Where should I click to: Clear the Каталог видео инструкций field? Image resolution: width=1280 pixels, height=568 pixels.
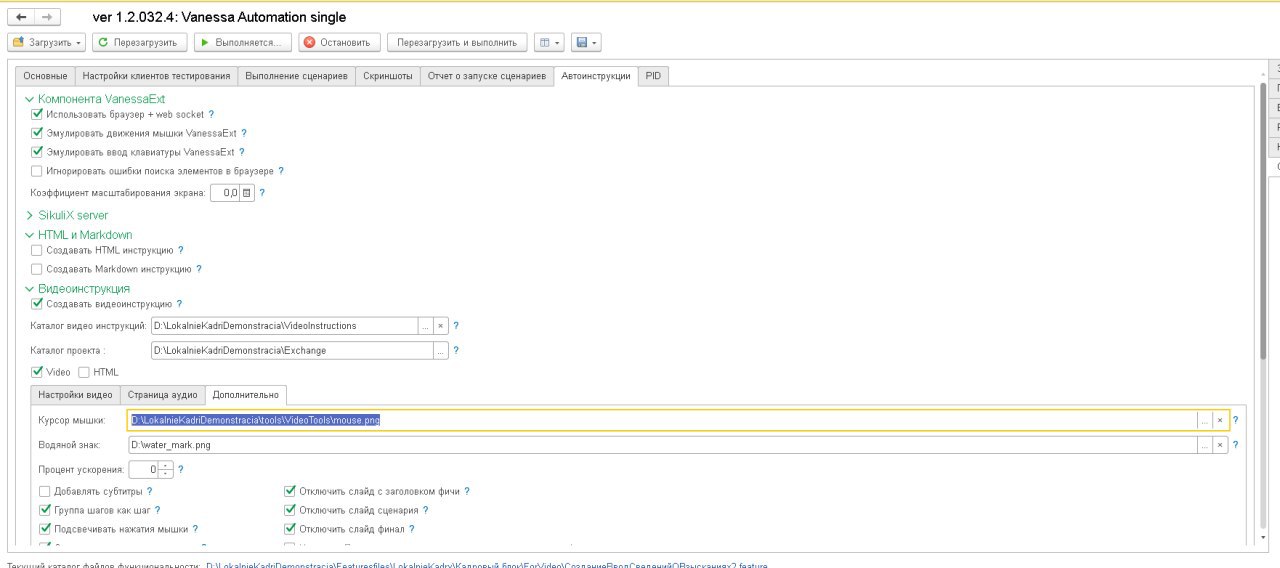[441, 326]
